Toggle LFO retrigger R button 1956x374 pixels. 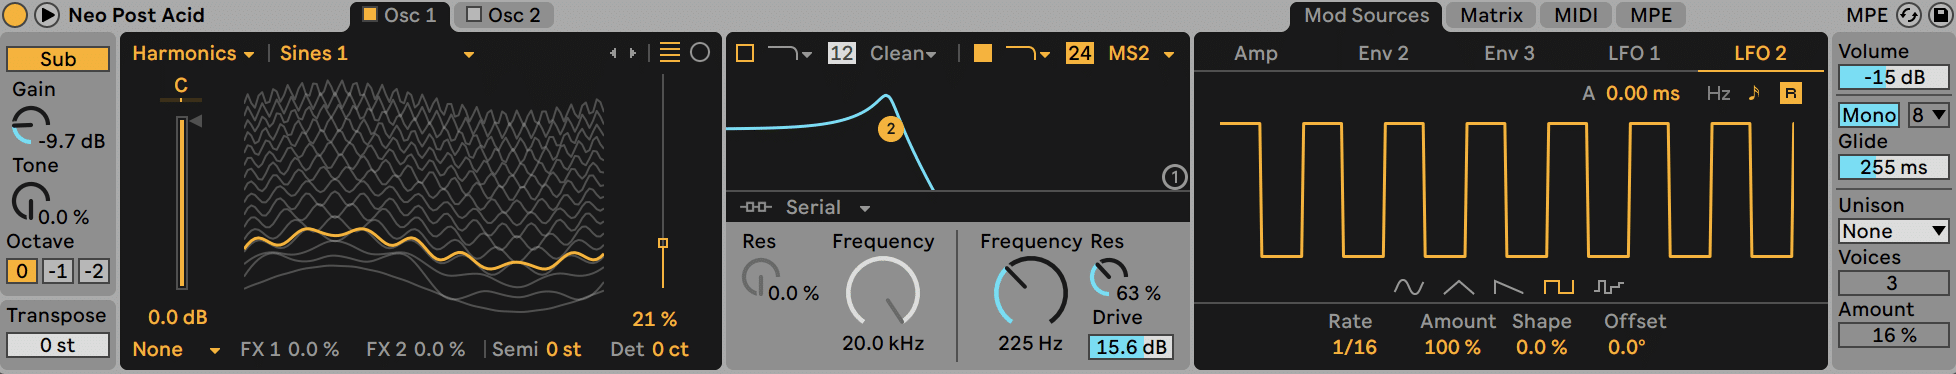[x=1790, y=93]
